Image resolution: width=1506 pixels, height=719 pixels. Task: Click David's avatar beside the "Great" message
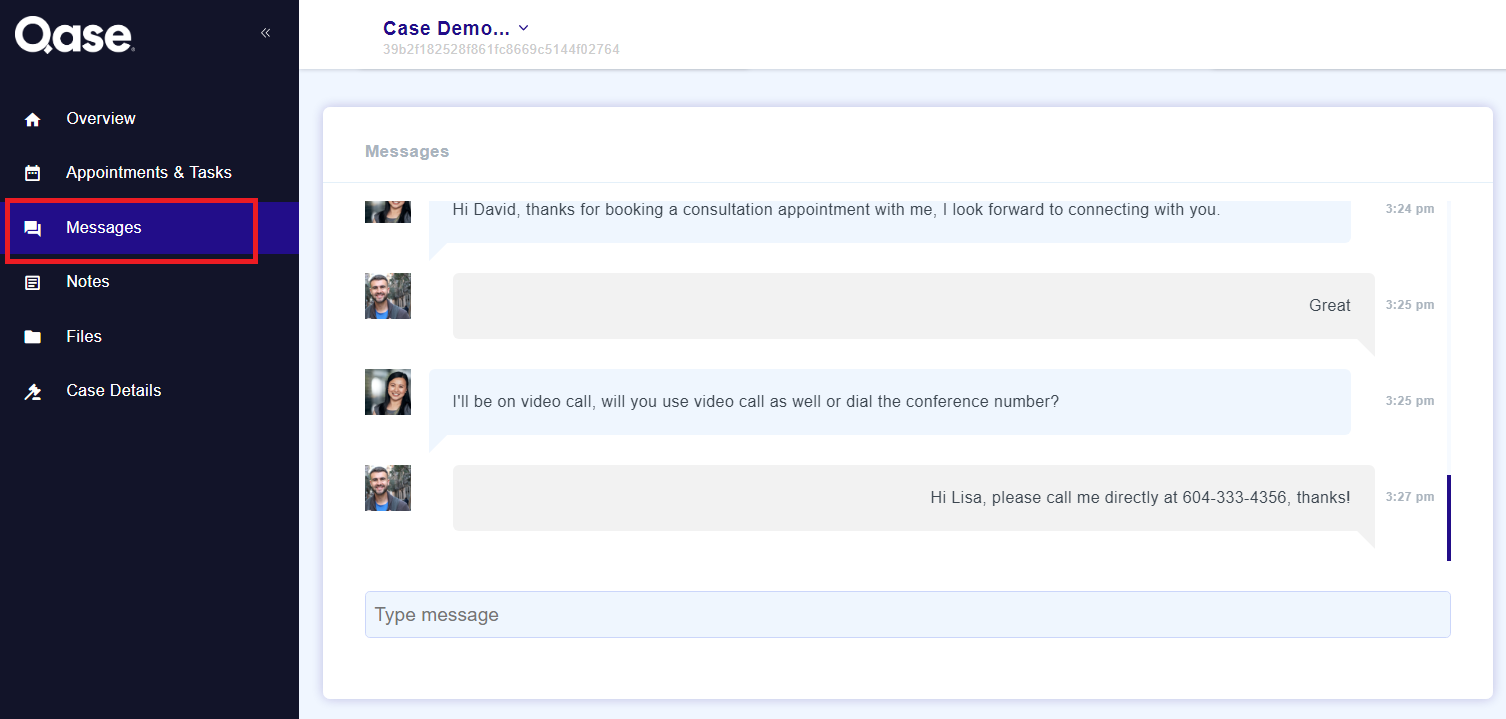[388, 296]
